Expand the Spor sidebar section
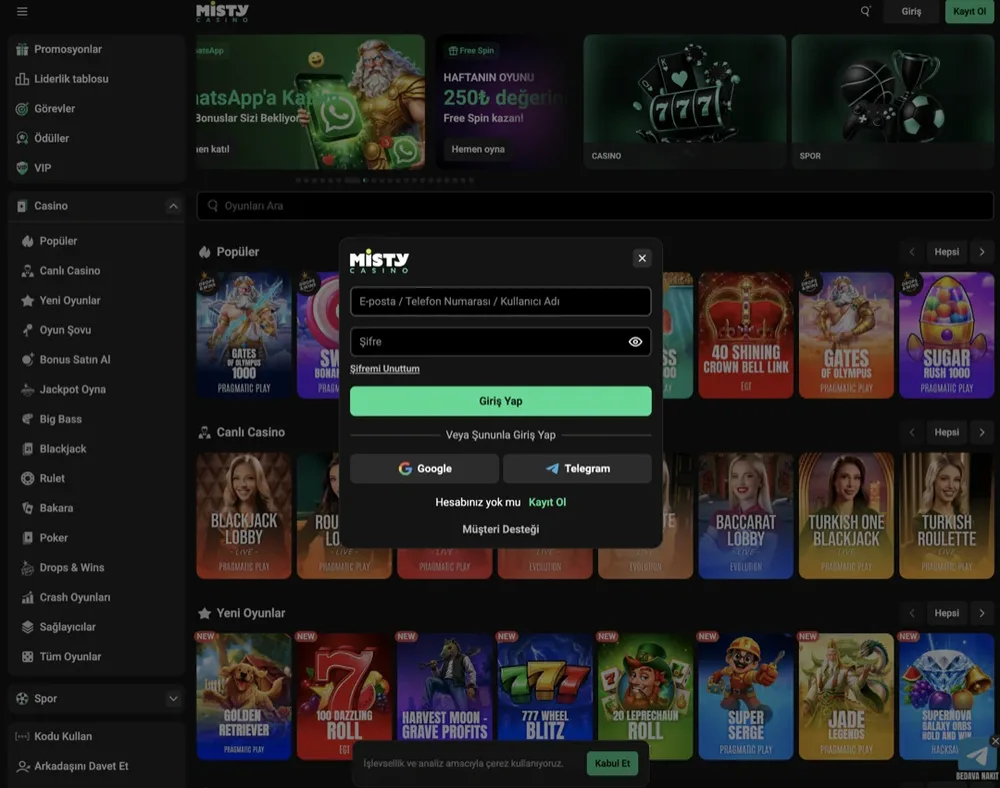1000x788 pixels. pos(173,699)
